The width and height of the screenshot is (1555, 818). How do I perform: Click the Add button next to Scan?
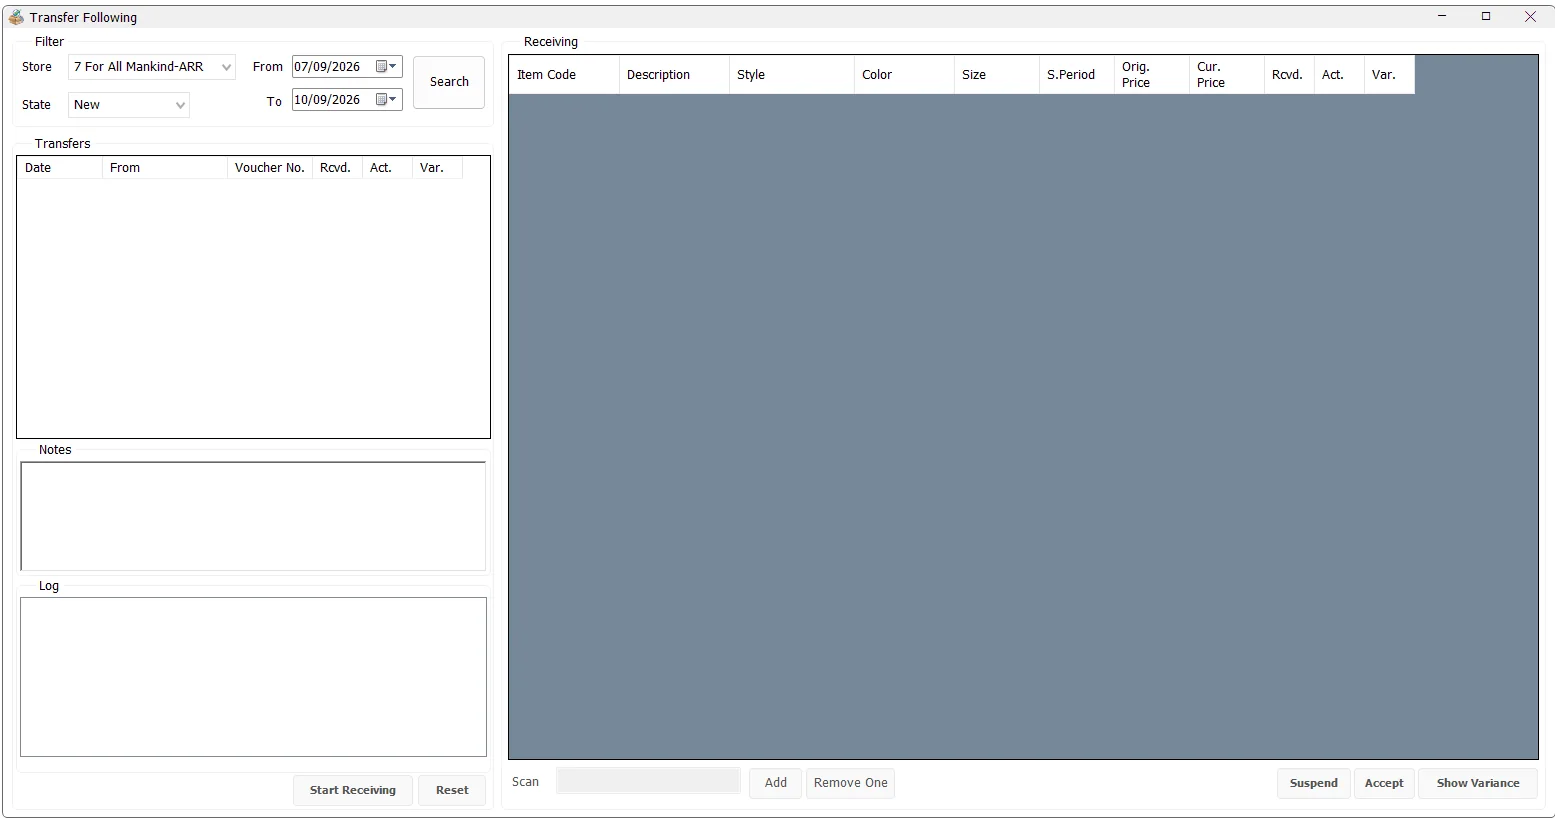click(x=776, y=783)
